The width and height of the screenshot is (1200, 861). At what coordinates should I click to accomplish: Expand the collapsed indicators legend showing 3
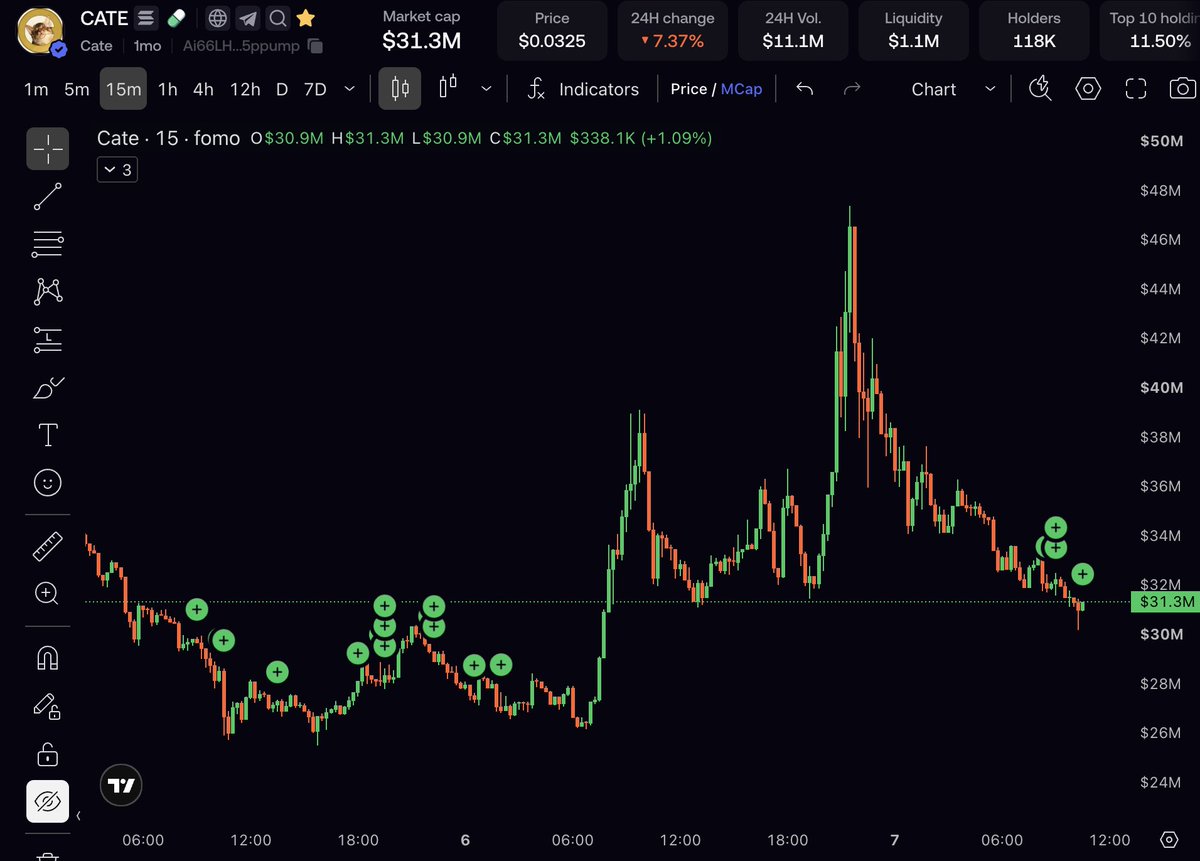117,170
